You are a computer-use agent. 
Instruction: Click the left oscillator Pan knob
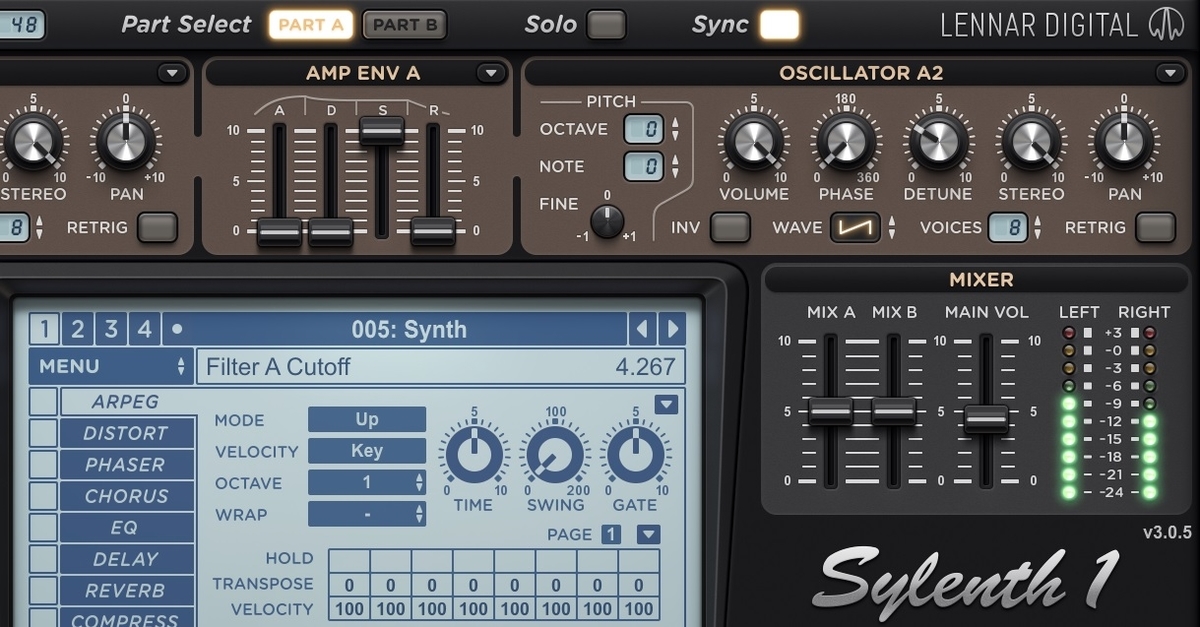point(126,143)
